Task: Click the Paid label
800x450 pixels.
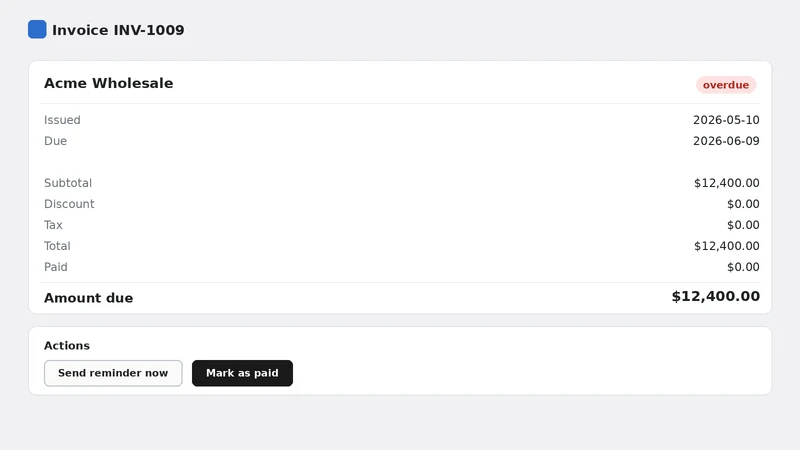Action: pos(56,267)
